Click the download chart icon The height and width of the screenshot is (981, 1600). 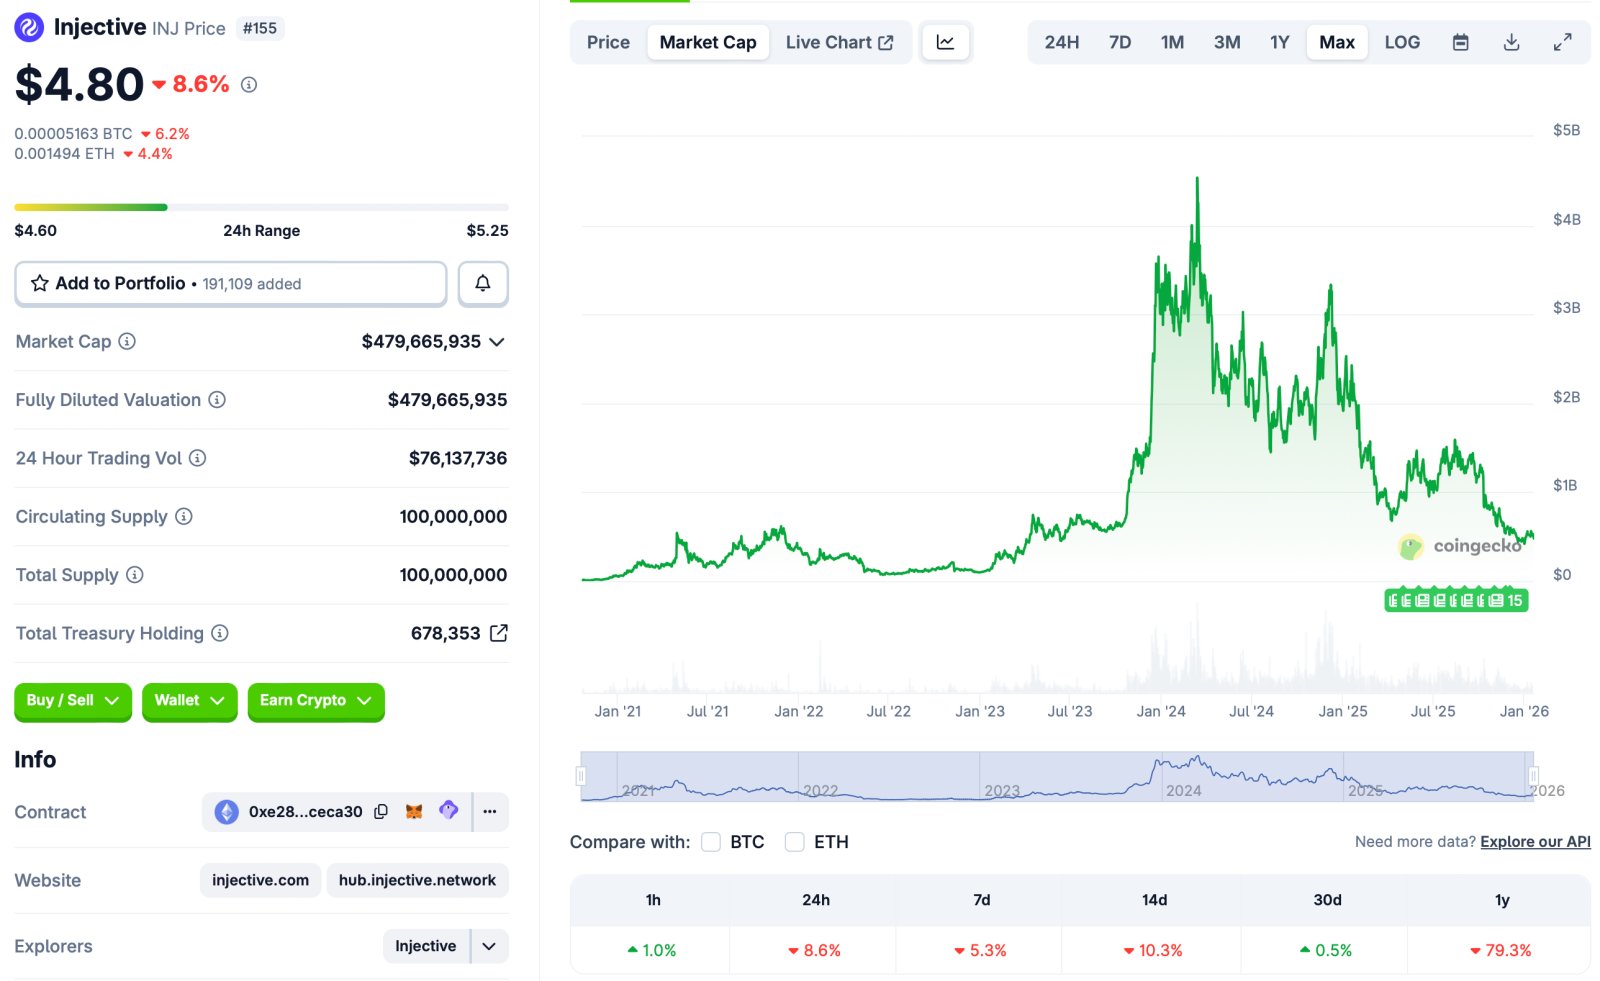[x=1511, y=42]
